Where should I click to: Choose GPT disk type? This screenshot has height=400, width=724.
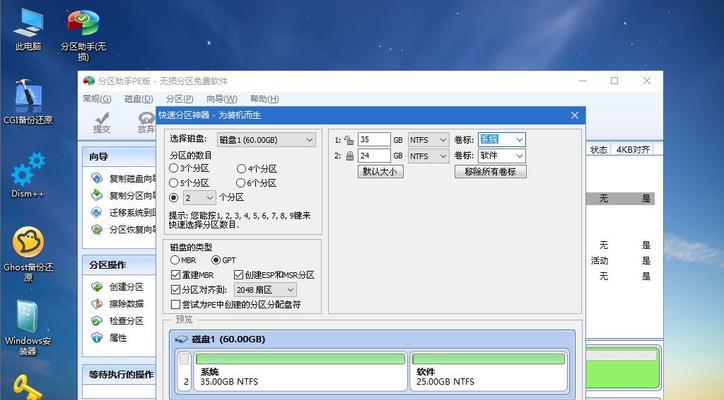click(216, 260)
